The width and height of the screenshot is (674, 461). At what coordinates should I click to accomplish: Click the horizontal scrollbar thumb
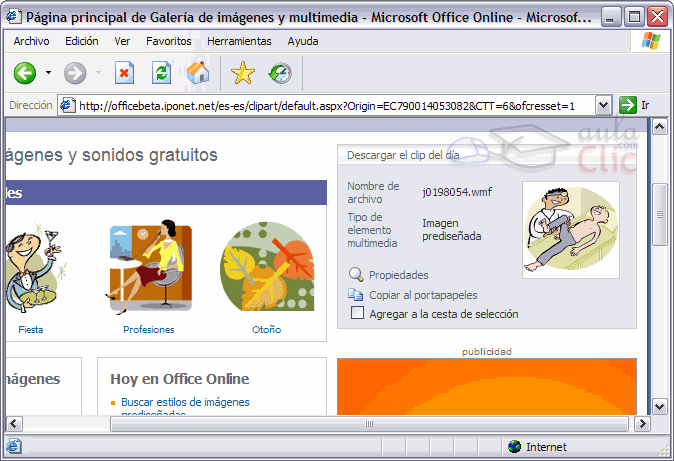point(370,424)
